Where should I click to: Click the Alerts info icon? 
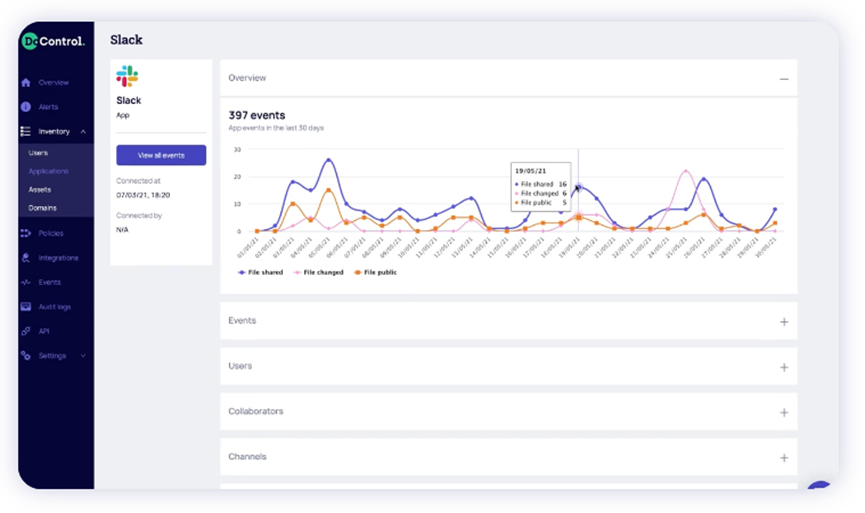tap(26, 107)
